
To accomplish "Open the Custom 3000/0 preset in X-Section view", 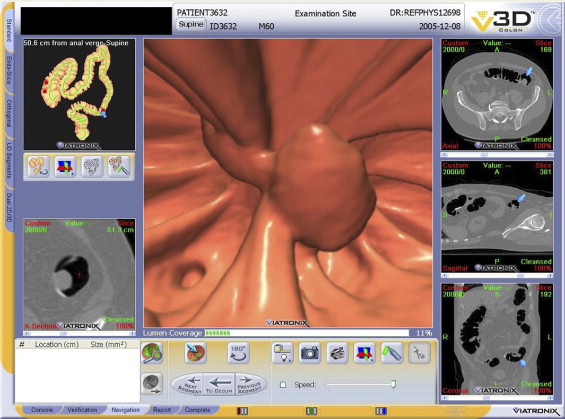I will (x=37, y=226).
